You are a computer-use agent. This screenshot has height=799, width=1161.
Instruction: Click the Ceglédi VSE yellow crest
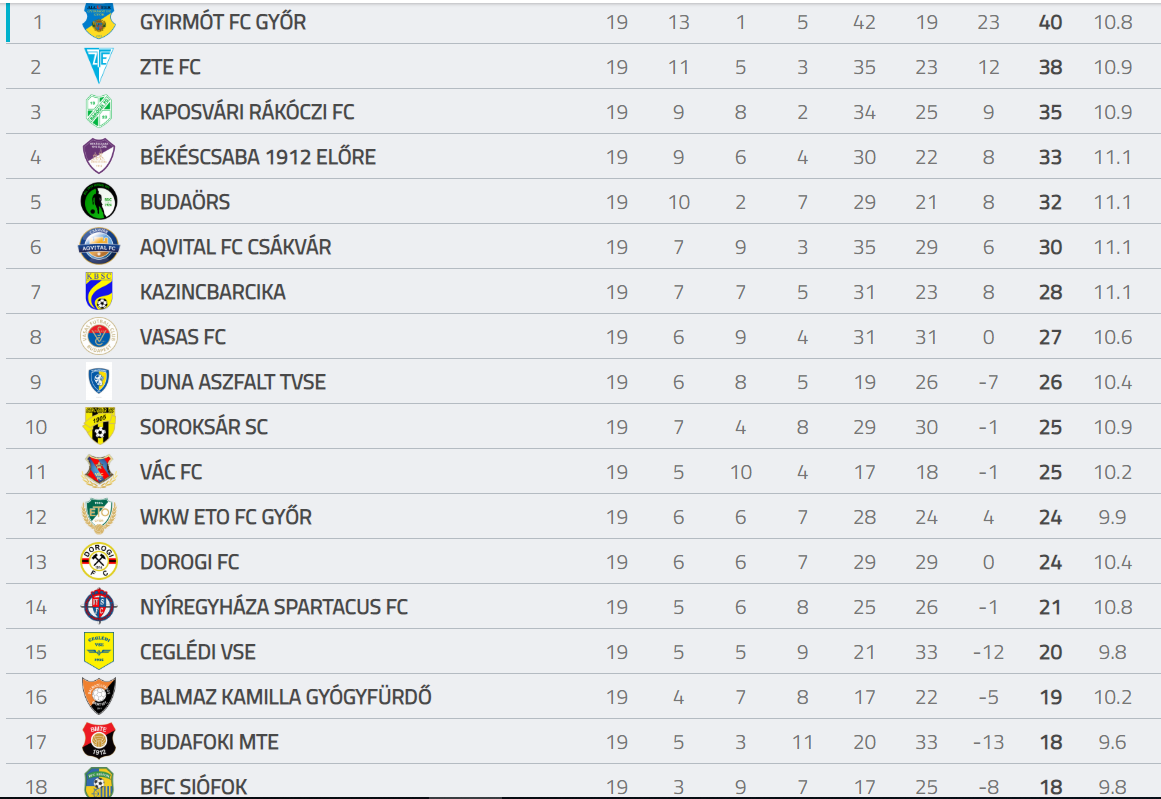point(98,652)
